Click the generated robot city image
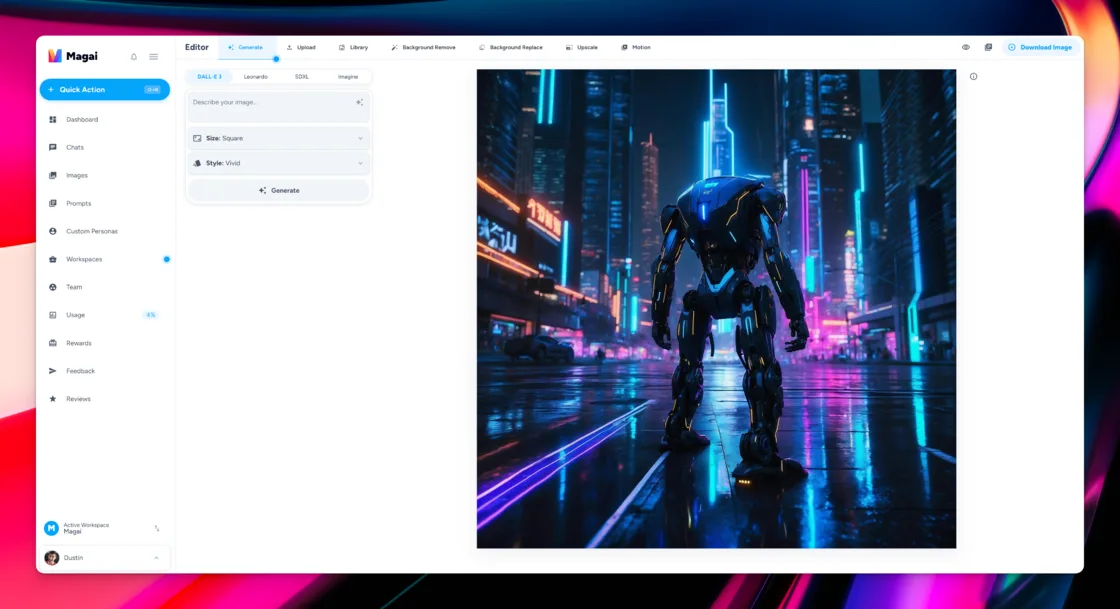 (x=716, y=308)
